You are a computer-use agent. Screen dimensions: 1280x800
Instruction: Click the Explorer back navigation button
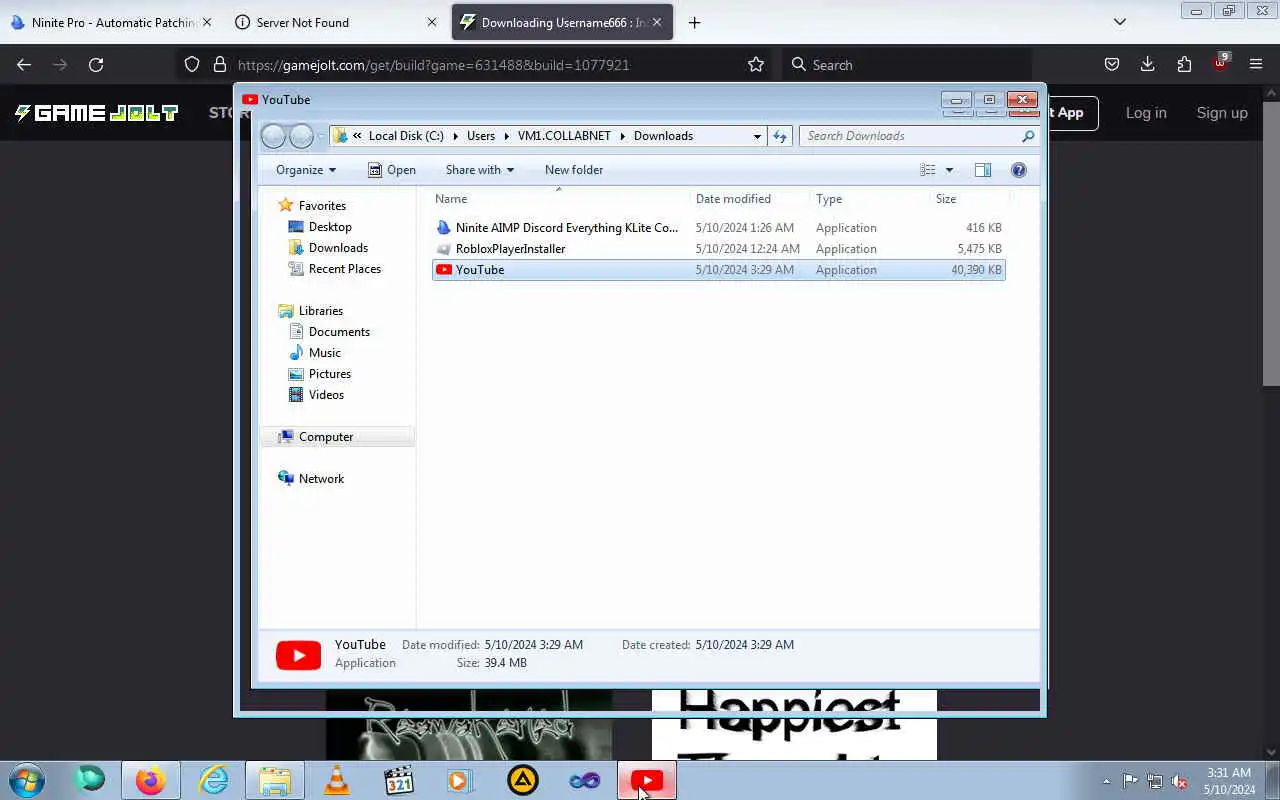tap(273, 136)
